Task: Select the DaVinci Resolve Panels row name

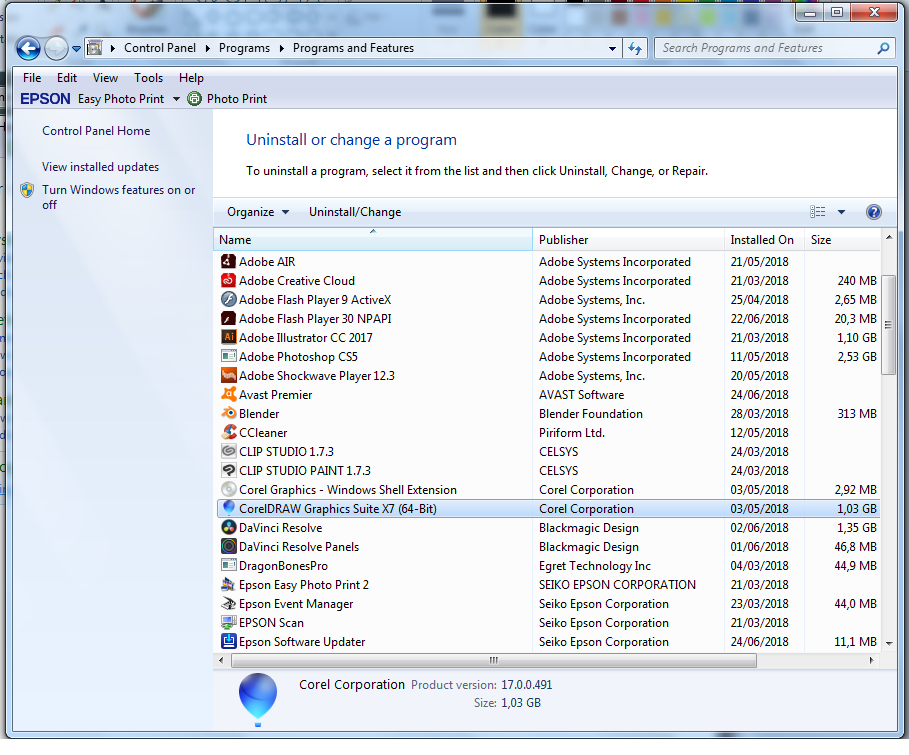Action: [x=299, y=546]
